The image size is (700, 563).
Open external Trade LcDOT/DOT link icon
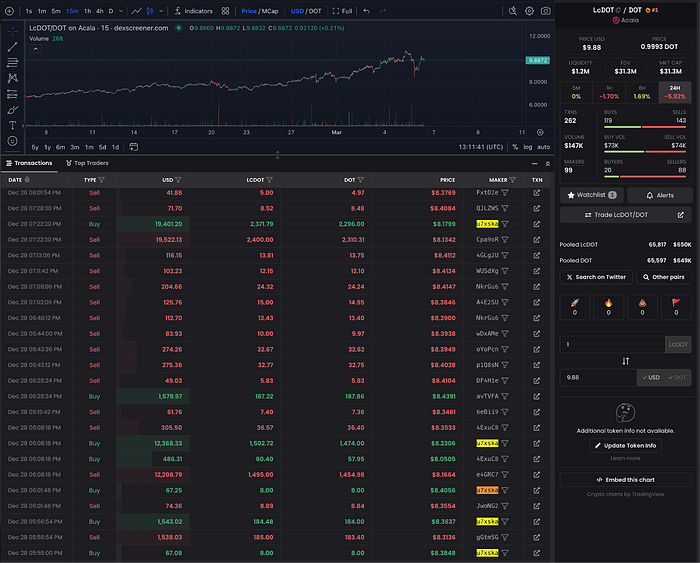point(680,215)
